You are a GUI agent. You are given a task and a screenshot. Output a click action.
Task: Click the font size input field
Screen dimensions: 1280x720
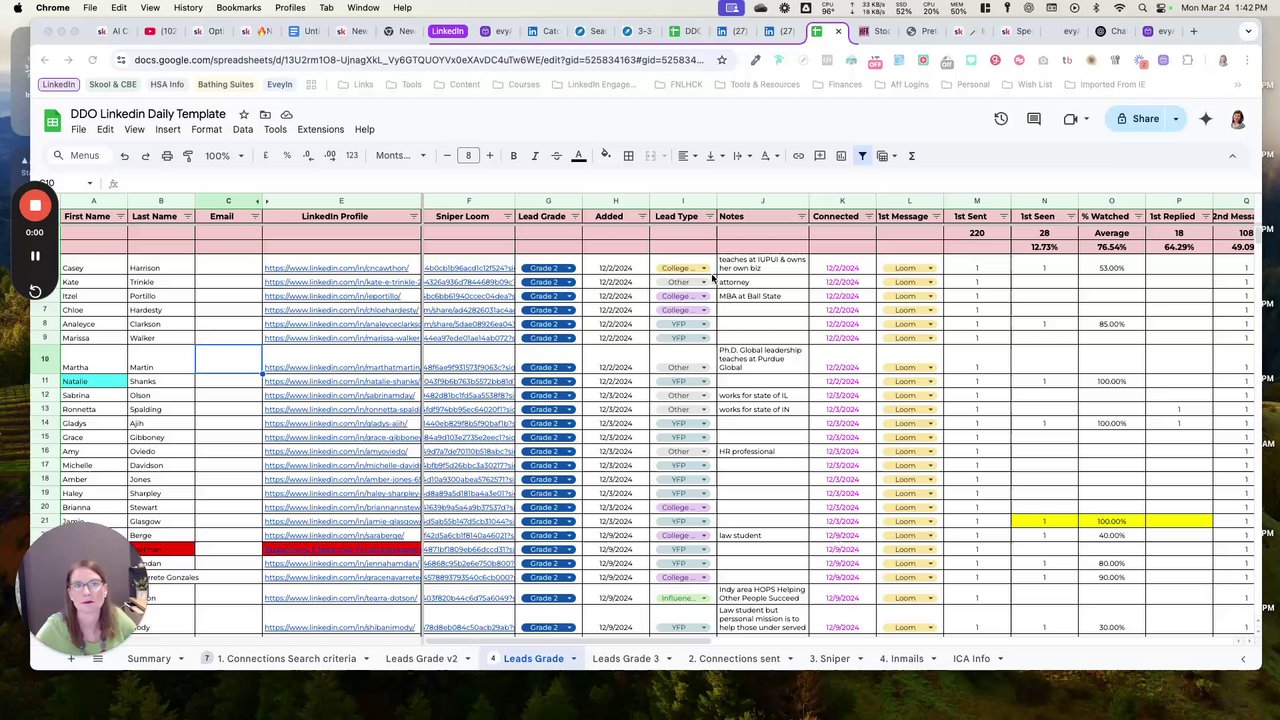click(x=468, y=156)
